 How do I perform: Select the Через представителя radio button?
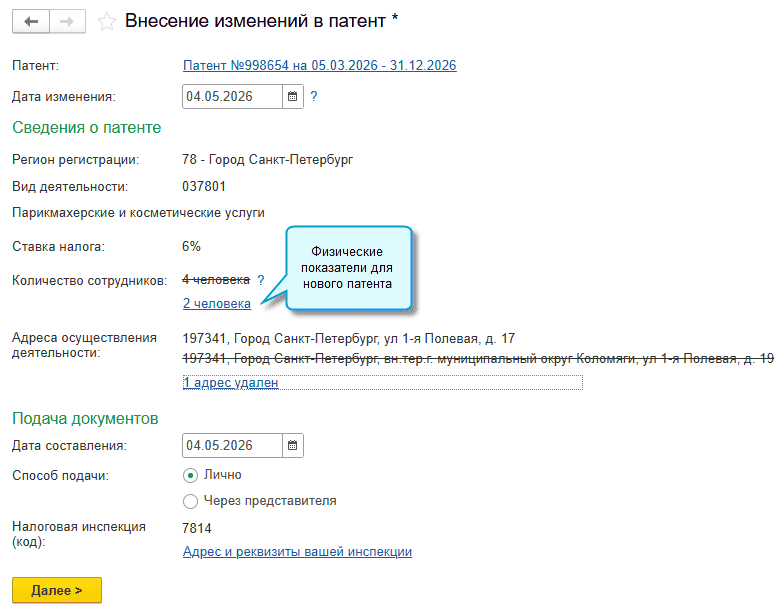tap(191, 501)
